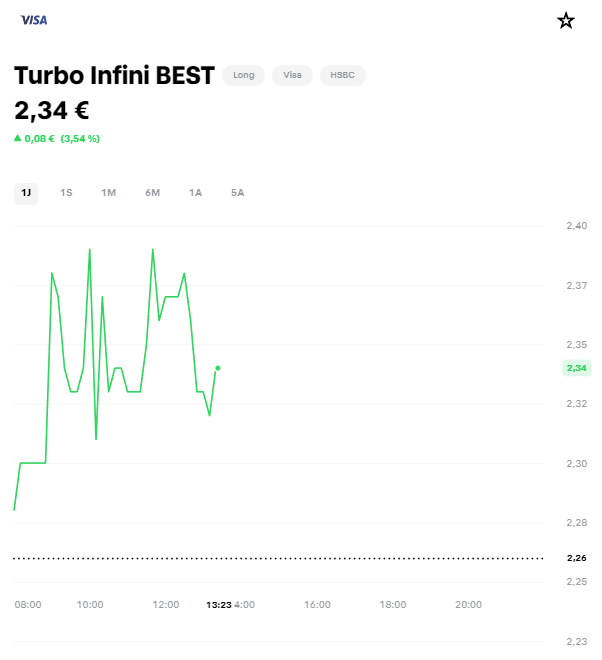Click the green 2,34 price axis label
The height and width of the screenshot is (660, 602).
pos(576,368)
